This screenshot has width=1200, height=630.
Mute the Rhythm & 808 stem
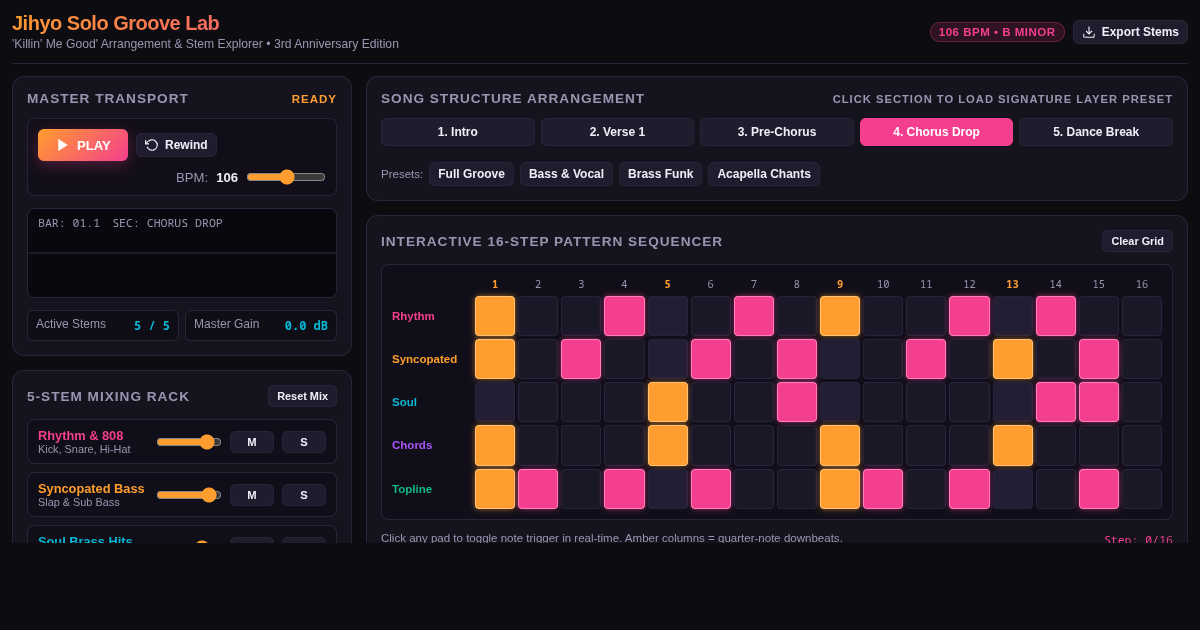click(252, 442)
